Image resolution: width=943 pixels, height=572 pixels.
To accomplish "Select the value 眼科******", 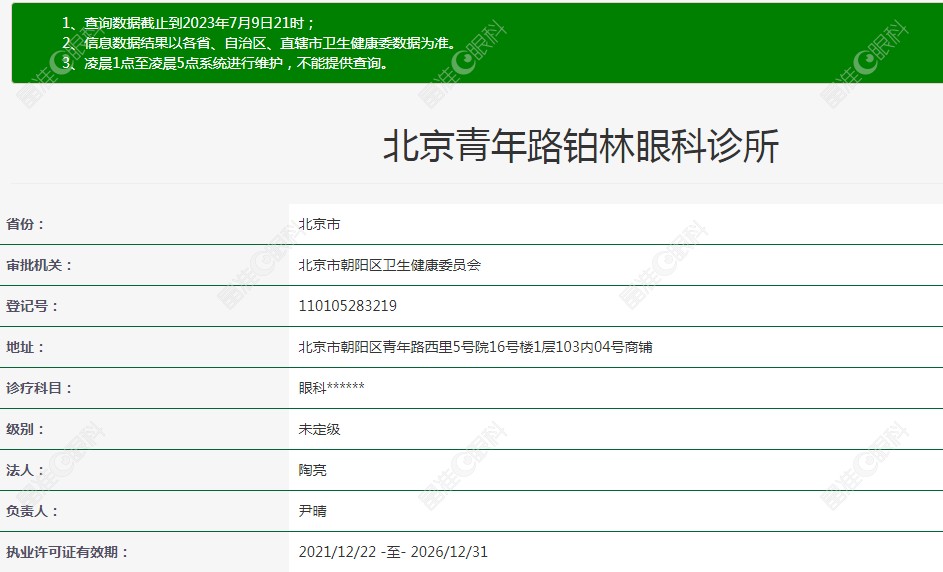I will (331, 388).
